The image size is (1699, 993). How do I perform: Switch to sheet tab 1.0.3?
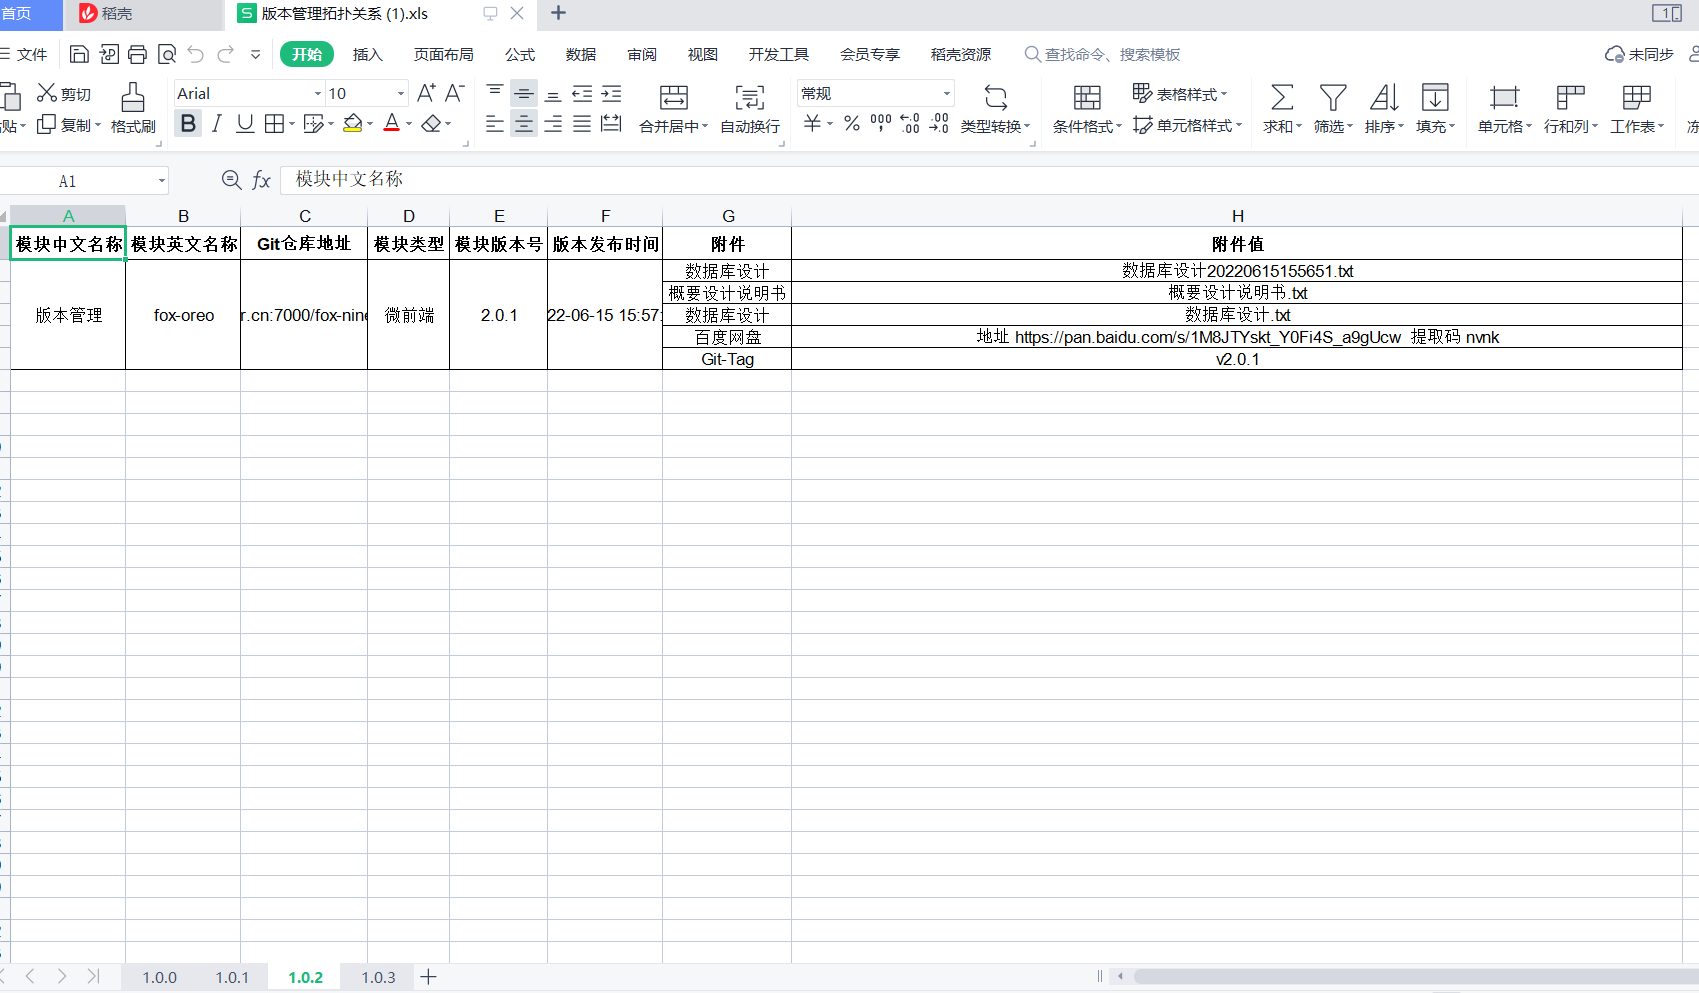pos(378,977)
